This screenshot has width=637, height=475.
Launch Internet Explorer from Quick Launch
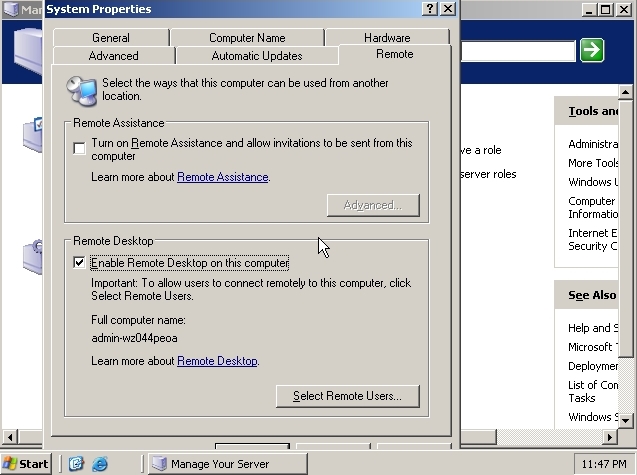pos(100,464)
